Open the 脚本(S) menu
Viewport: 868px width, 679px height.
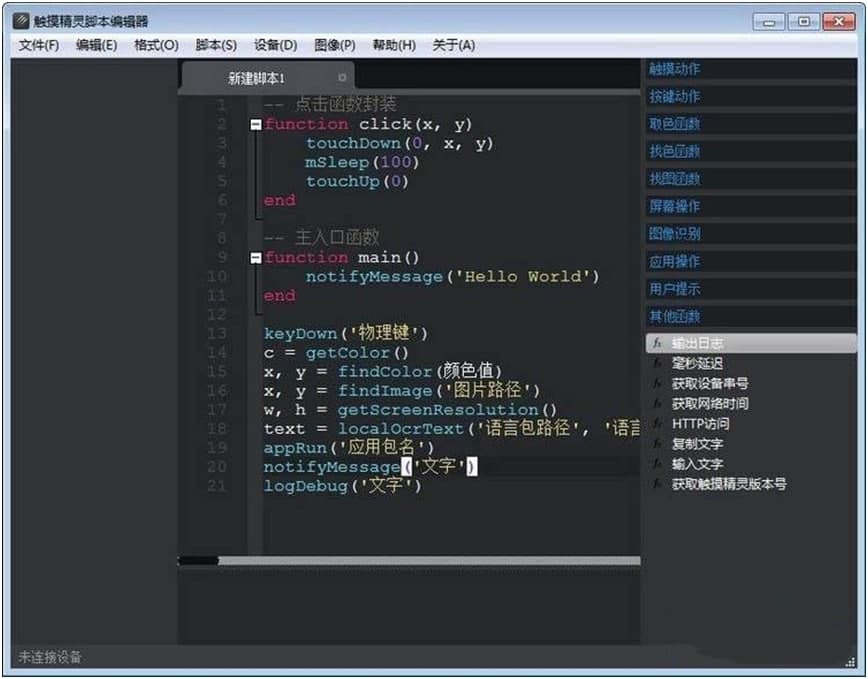216,45
